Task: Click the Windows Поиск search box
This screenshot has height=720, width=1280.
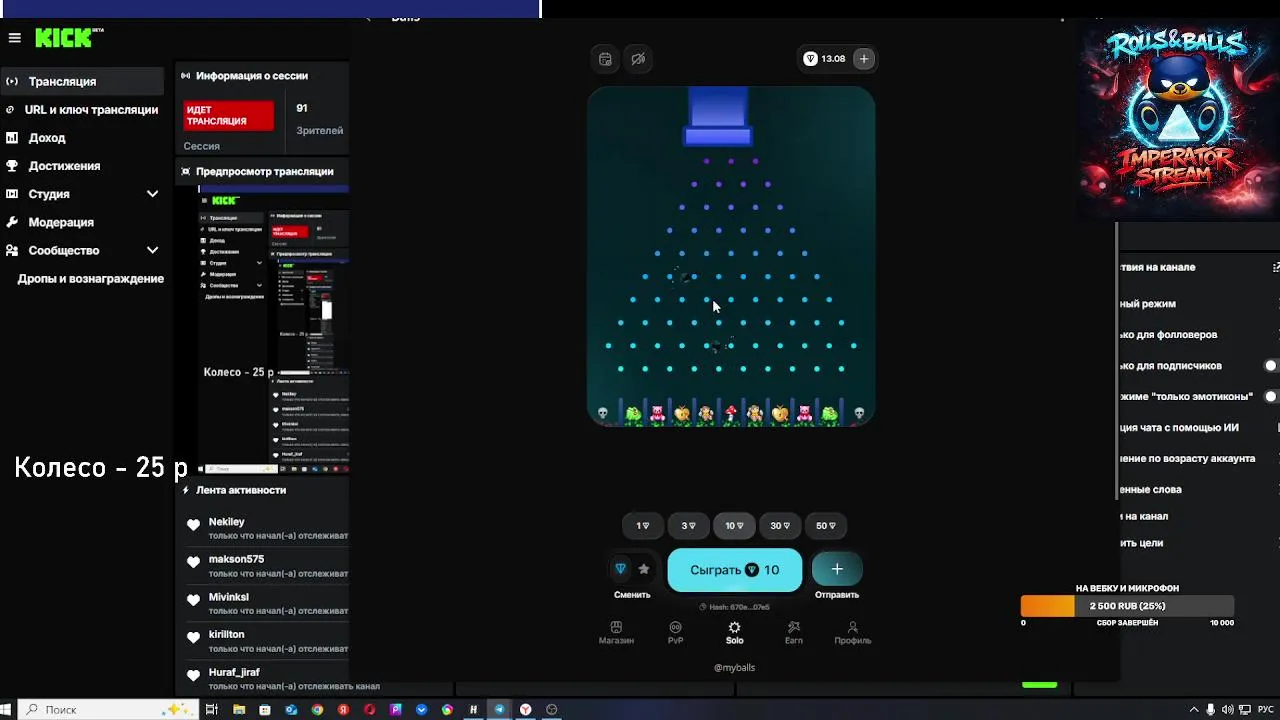Action: (108, 709)
